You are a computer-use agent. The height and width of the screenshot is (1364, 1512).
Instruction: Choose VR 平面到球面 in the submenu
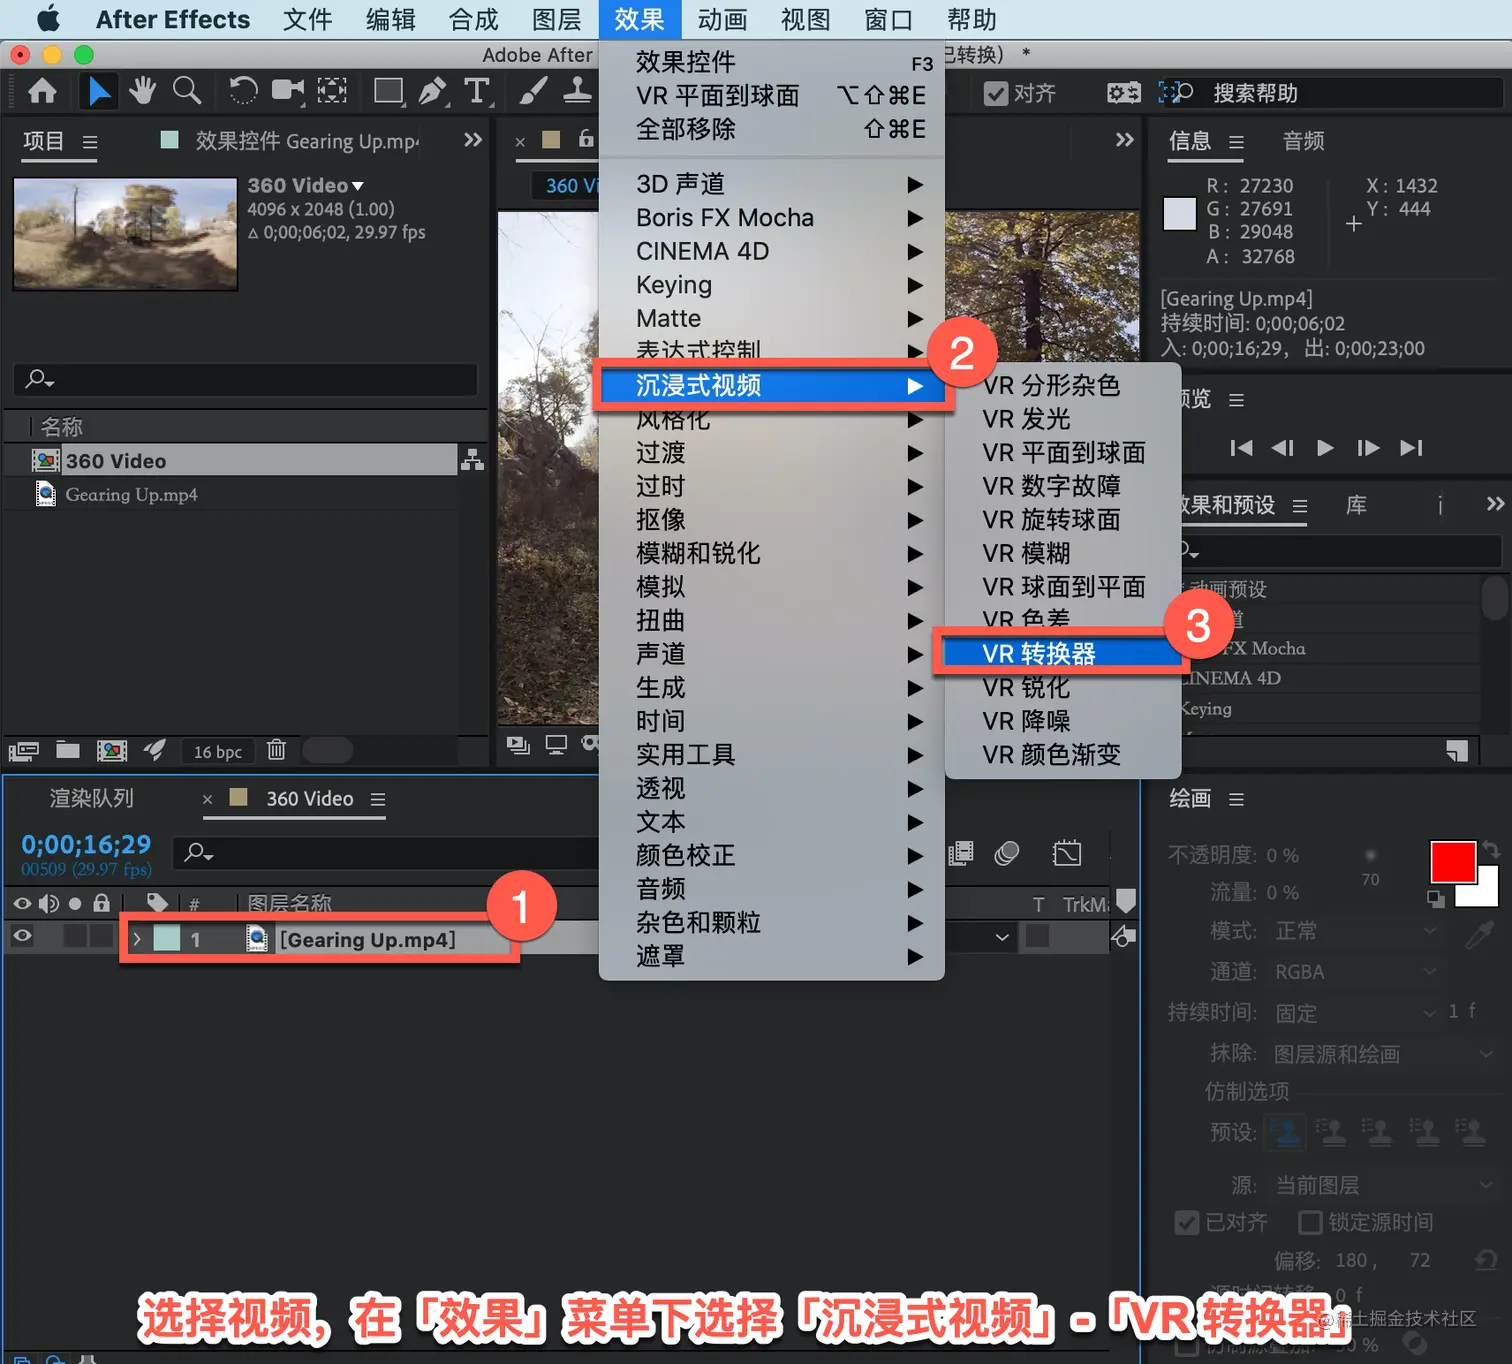[1064, 452]
